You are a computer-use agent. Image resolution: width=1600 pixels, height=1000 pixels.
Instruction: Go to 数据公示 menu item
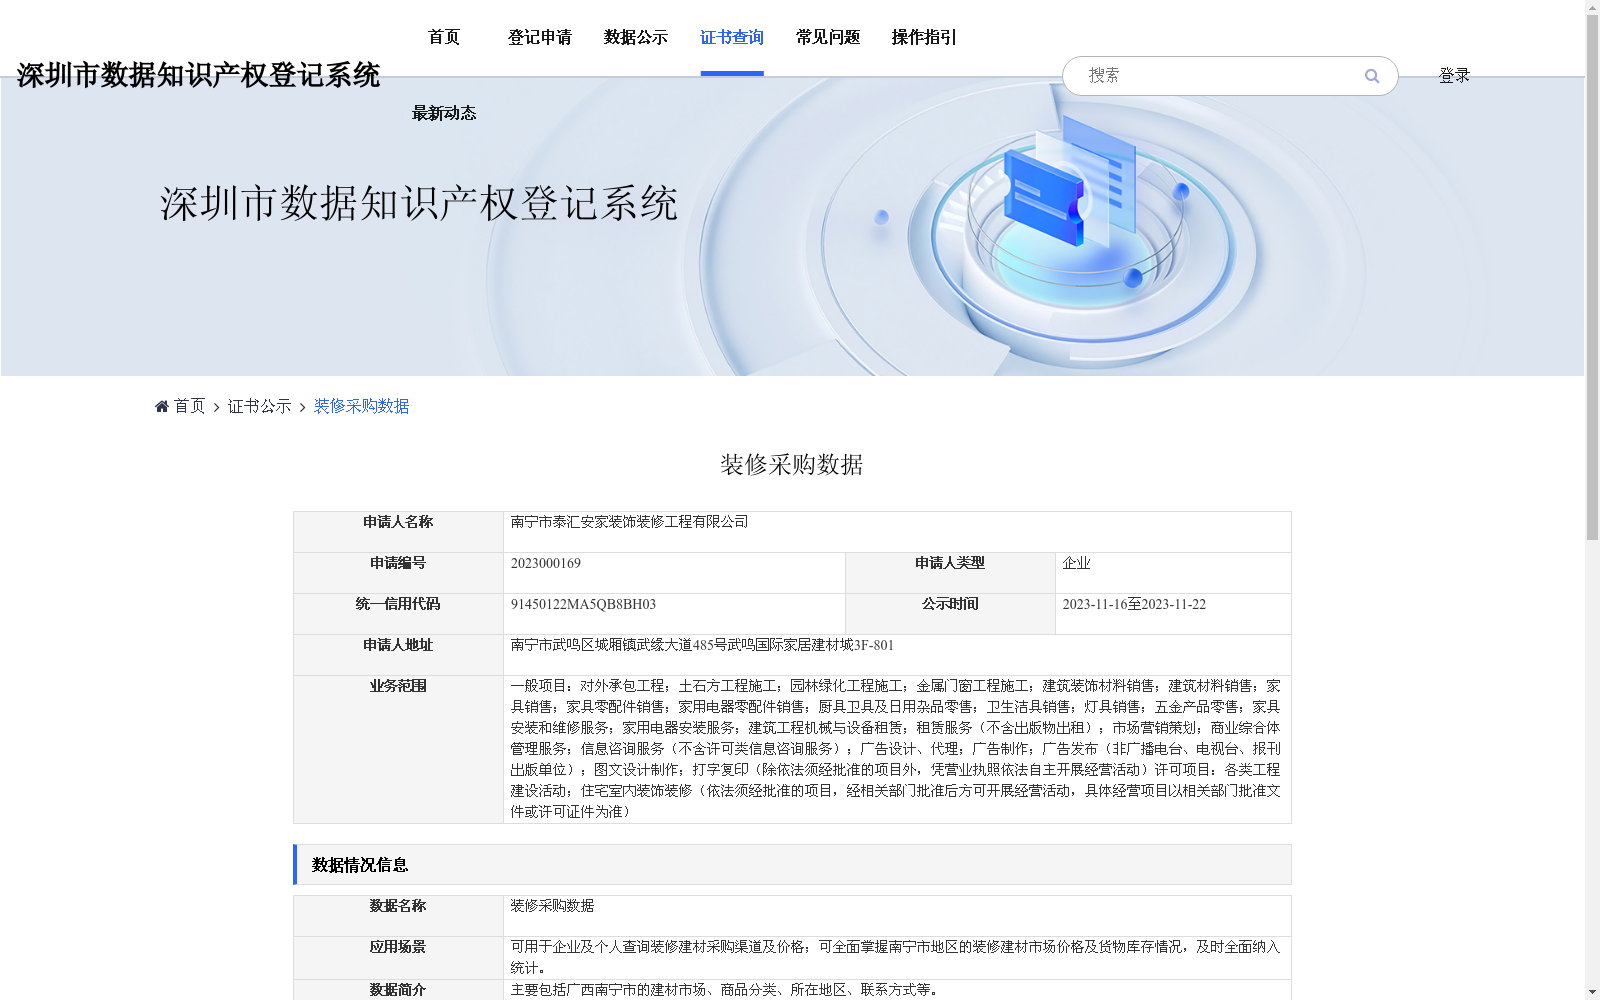[636, 38]
